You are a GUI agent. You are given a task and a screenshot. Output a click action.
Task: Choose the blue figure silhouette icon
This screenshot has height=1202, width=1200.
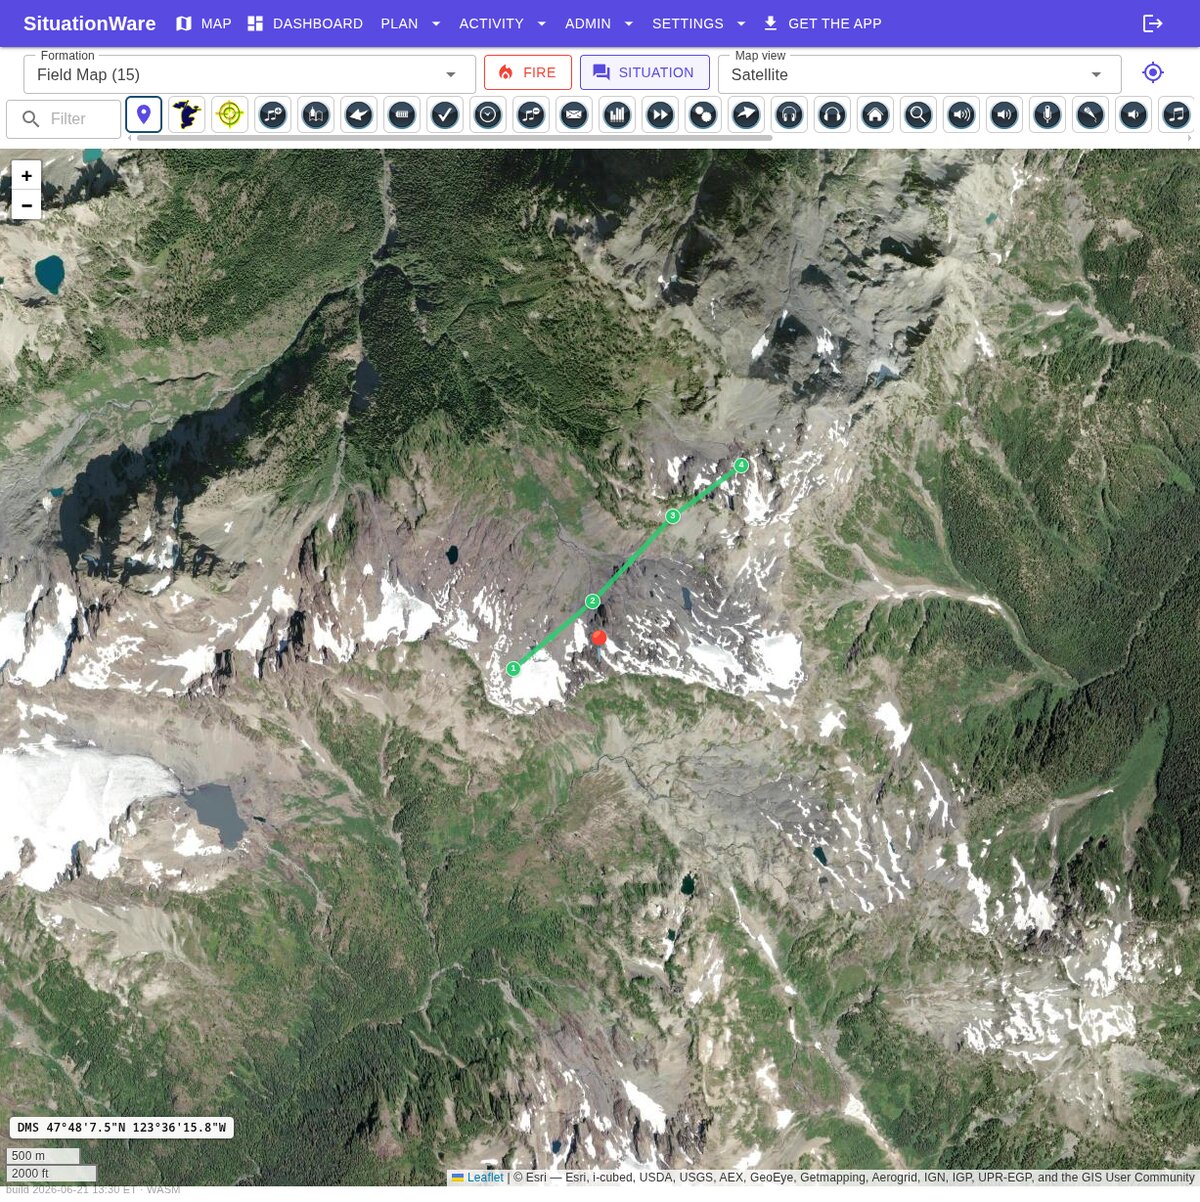186,115
